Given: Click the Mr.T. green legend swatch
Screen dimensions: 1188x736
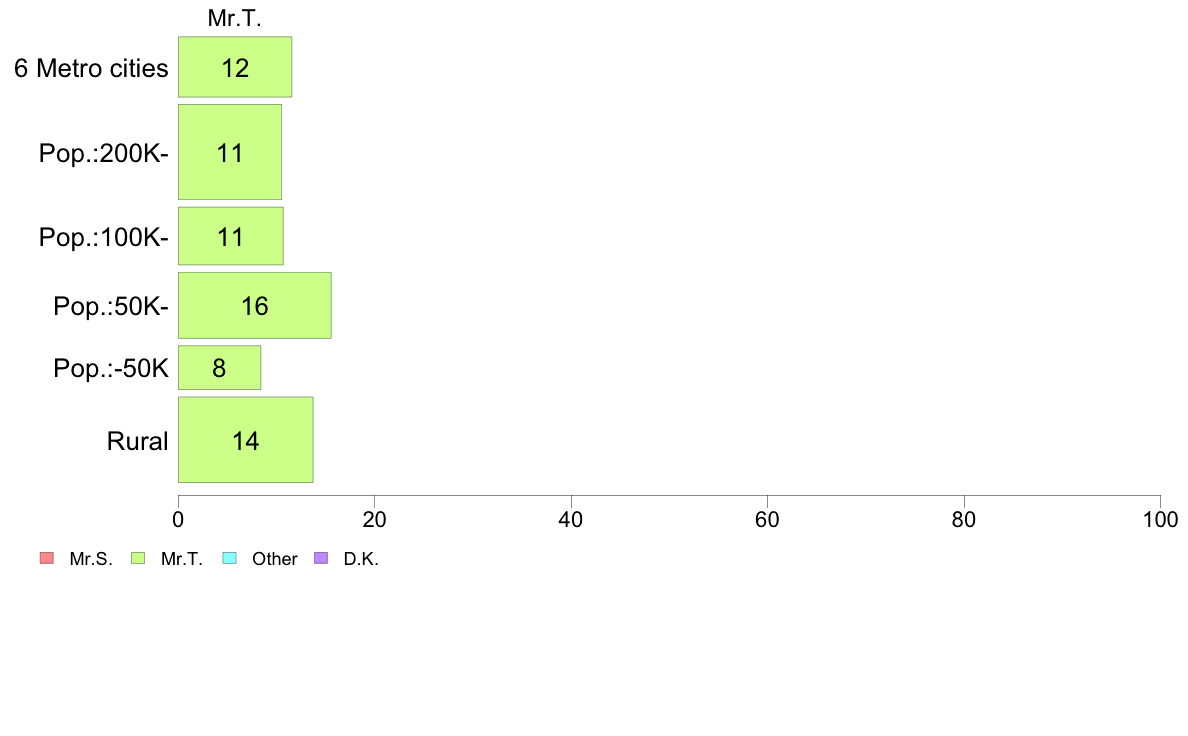Looking at the screenshot, I should point(138,559).
